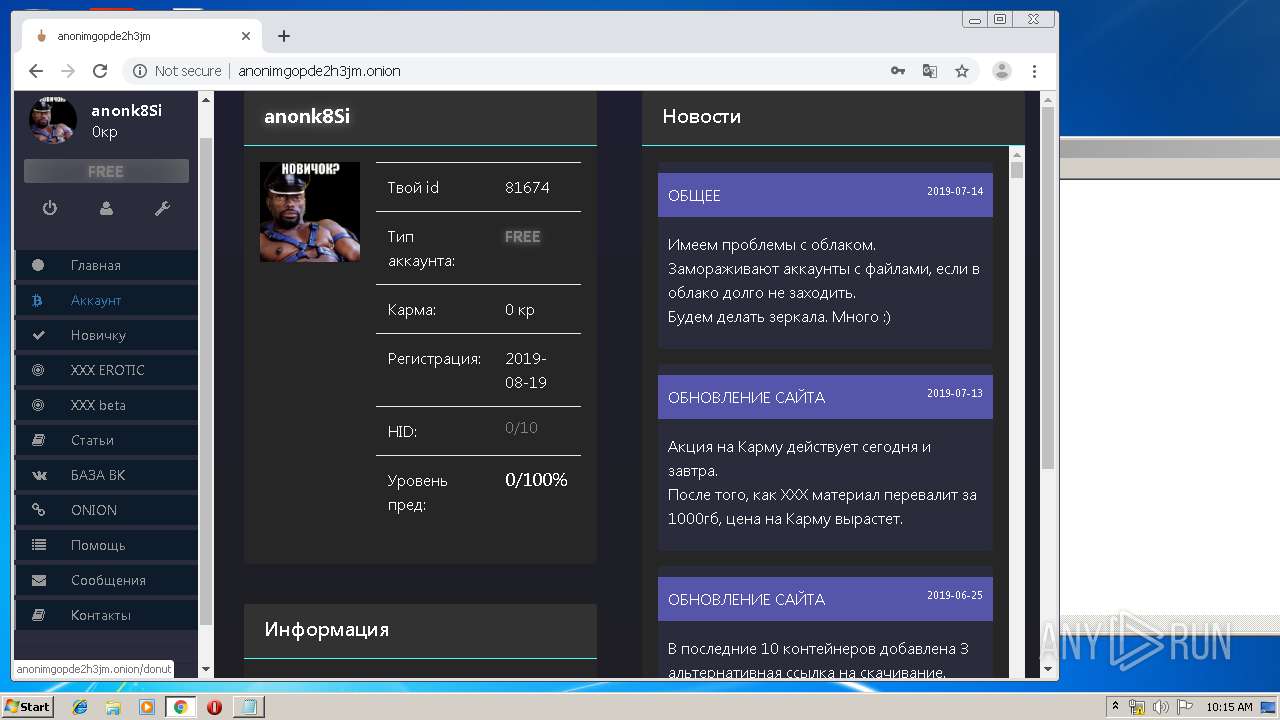Select the anonimgopde2h3jm browser tab
The height and width of the screenshot is (720, 1280).
click(x=142, y=36)
